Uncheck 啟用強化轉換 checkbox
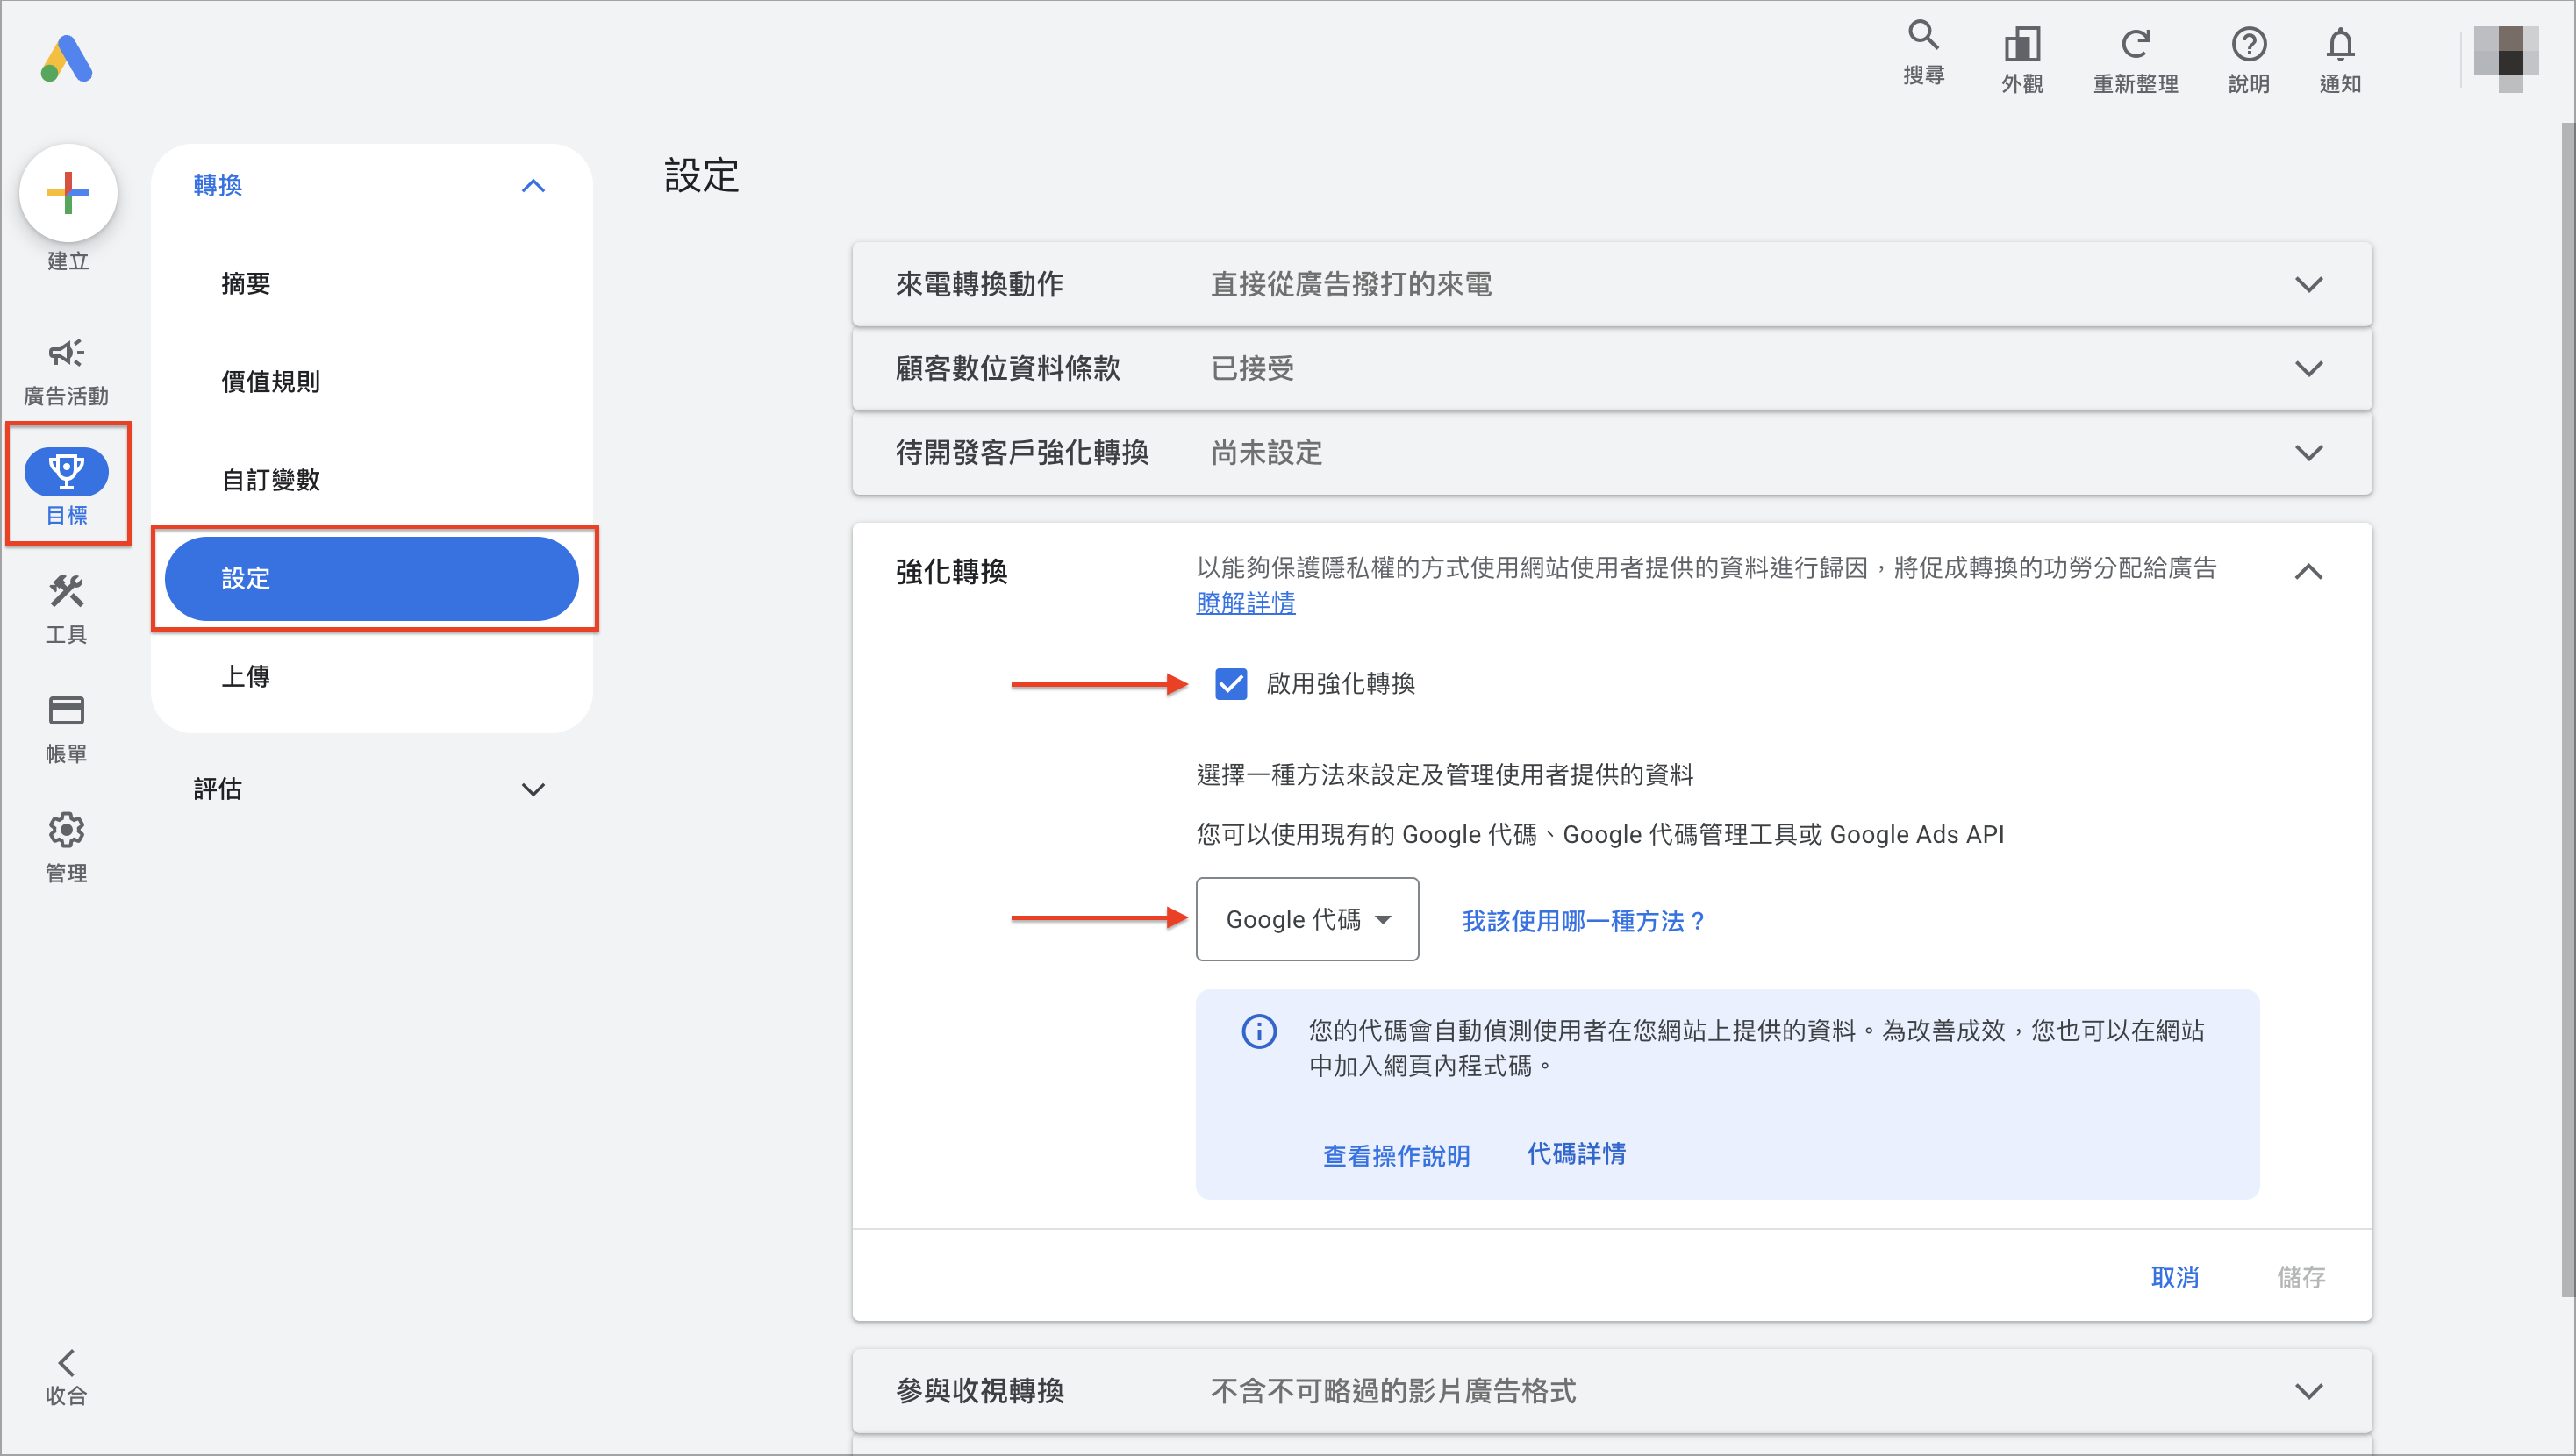Image resolution: width=2576 pixels, height=1456 pixels. coord(1230,684)
